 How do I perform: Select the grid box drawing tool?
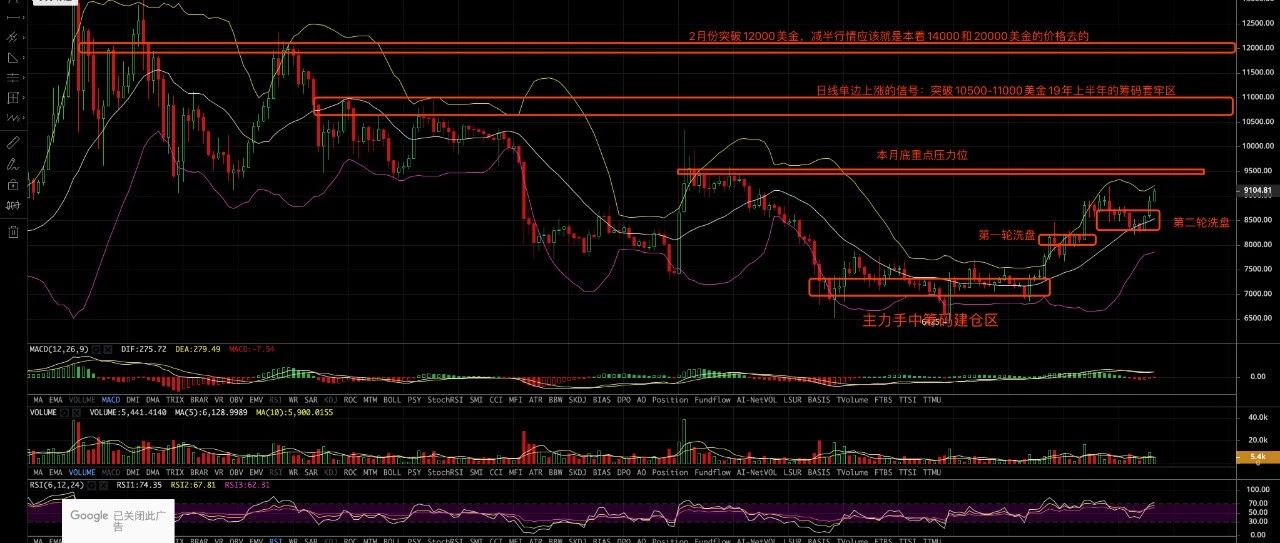(x=13, y=98)
